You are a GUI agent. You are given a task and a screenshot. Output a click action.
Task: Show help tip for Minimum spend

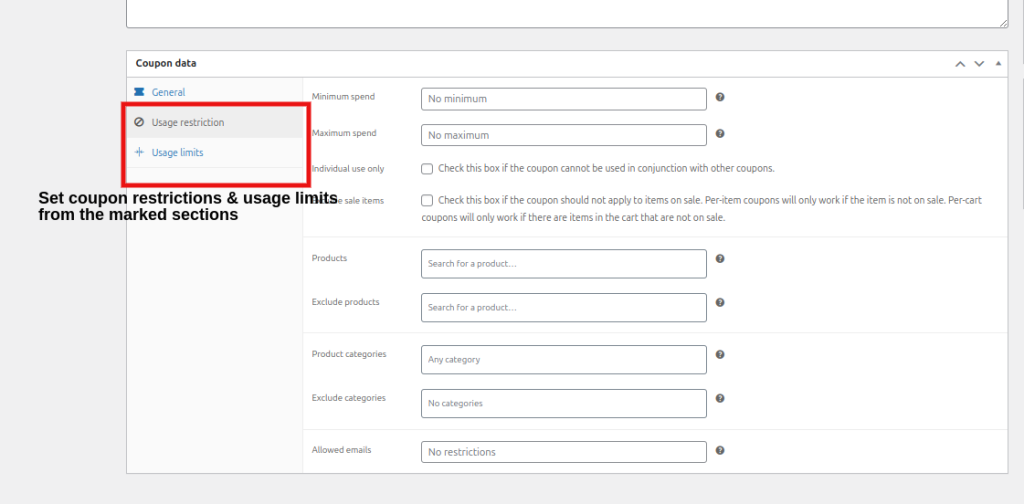tap(720, 97)
